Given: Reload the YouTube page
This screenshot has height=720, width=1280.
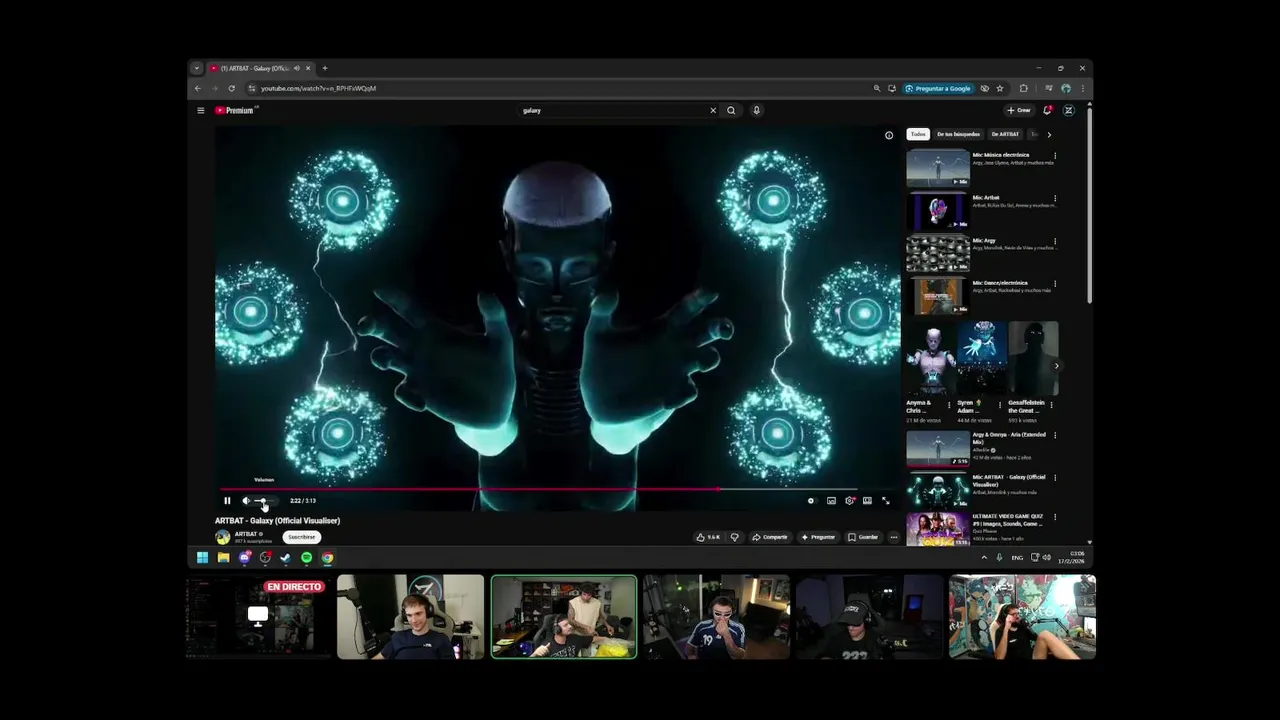Looking at the screenshot, I should [231, 88].
